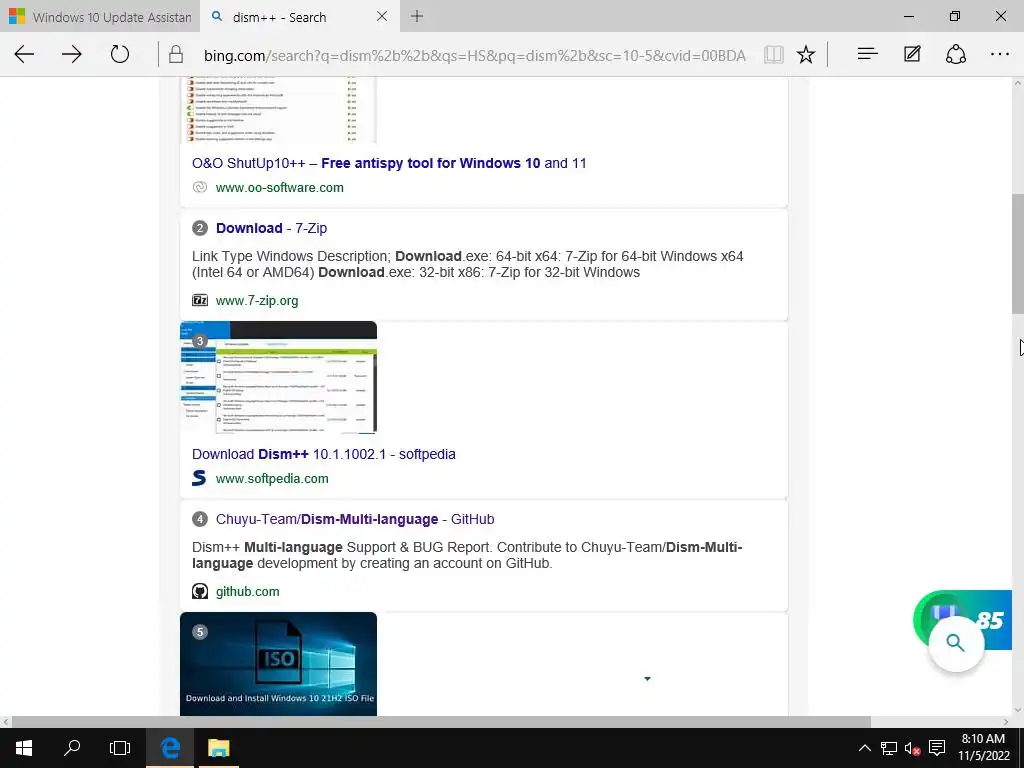Click floating search magnifier button

pos(955,643)
